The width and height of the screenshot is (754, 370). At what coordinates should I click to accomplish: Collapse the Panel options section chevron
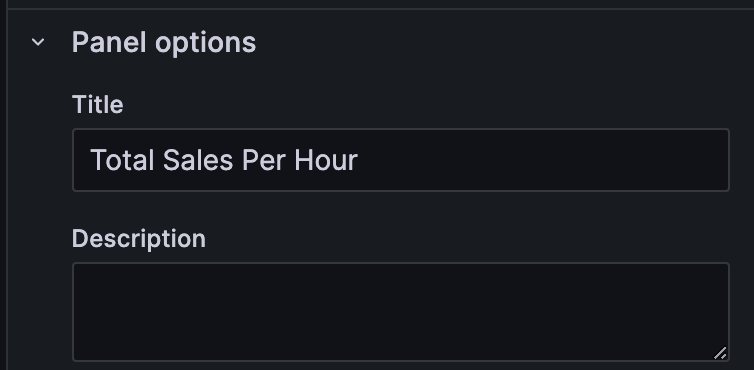pos(38,42)
